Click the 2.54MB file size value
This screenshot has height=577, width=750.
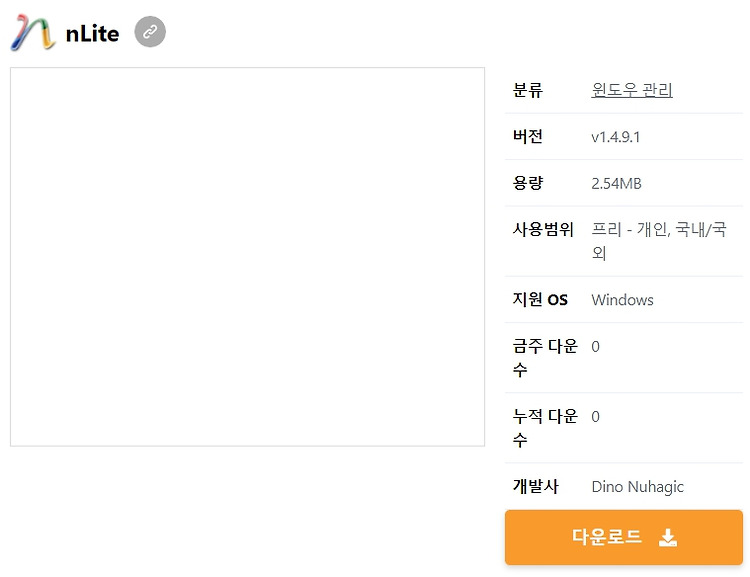(616, 183)
